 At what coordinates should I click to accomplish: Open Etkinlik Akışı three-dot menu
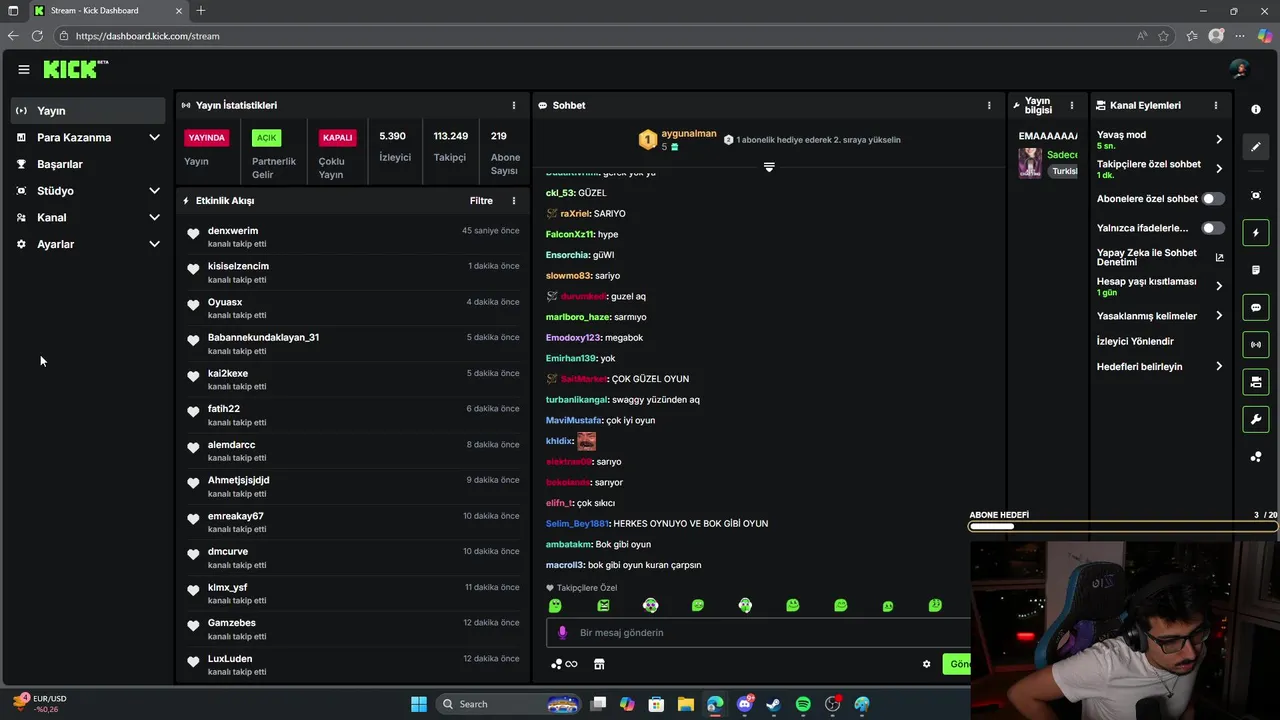(514, 200)
